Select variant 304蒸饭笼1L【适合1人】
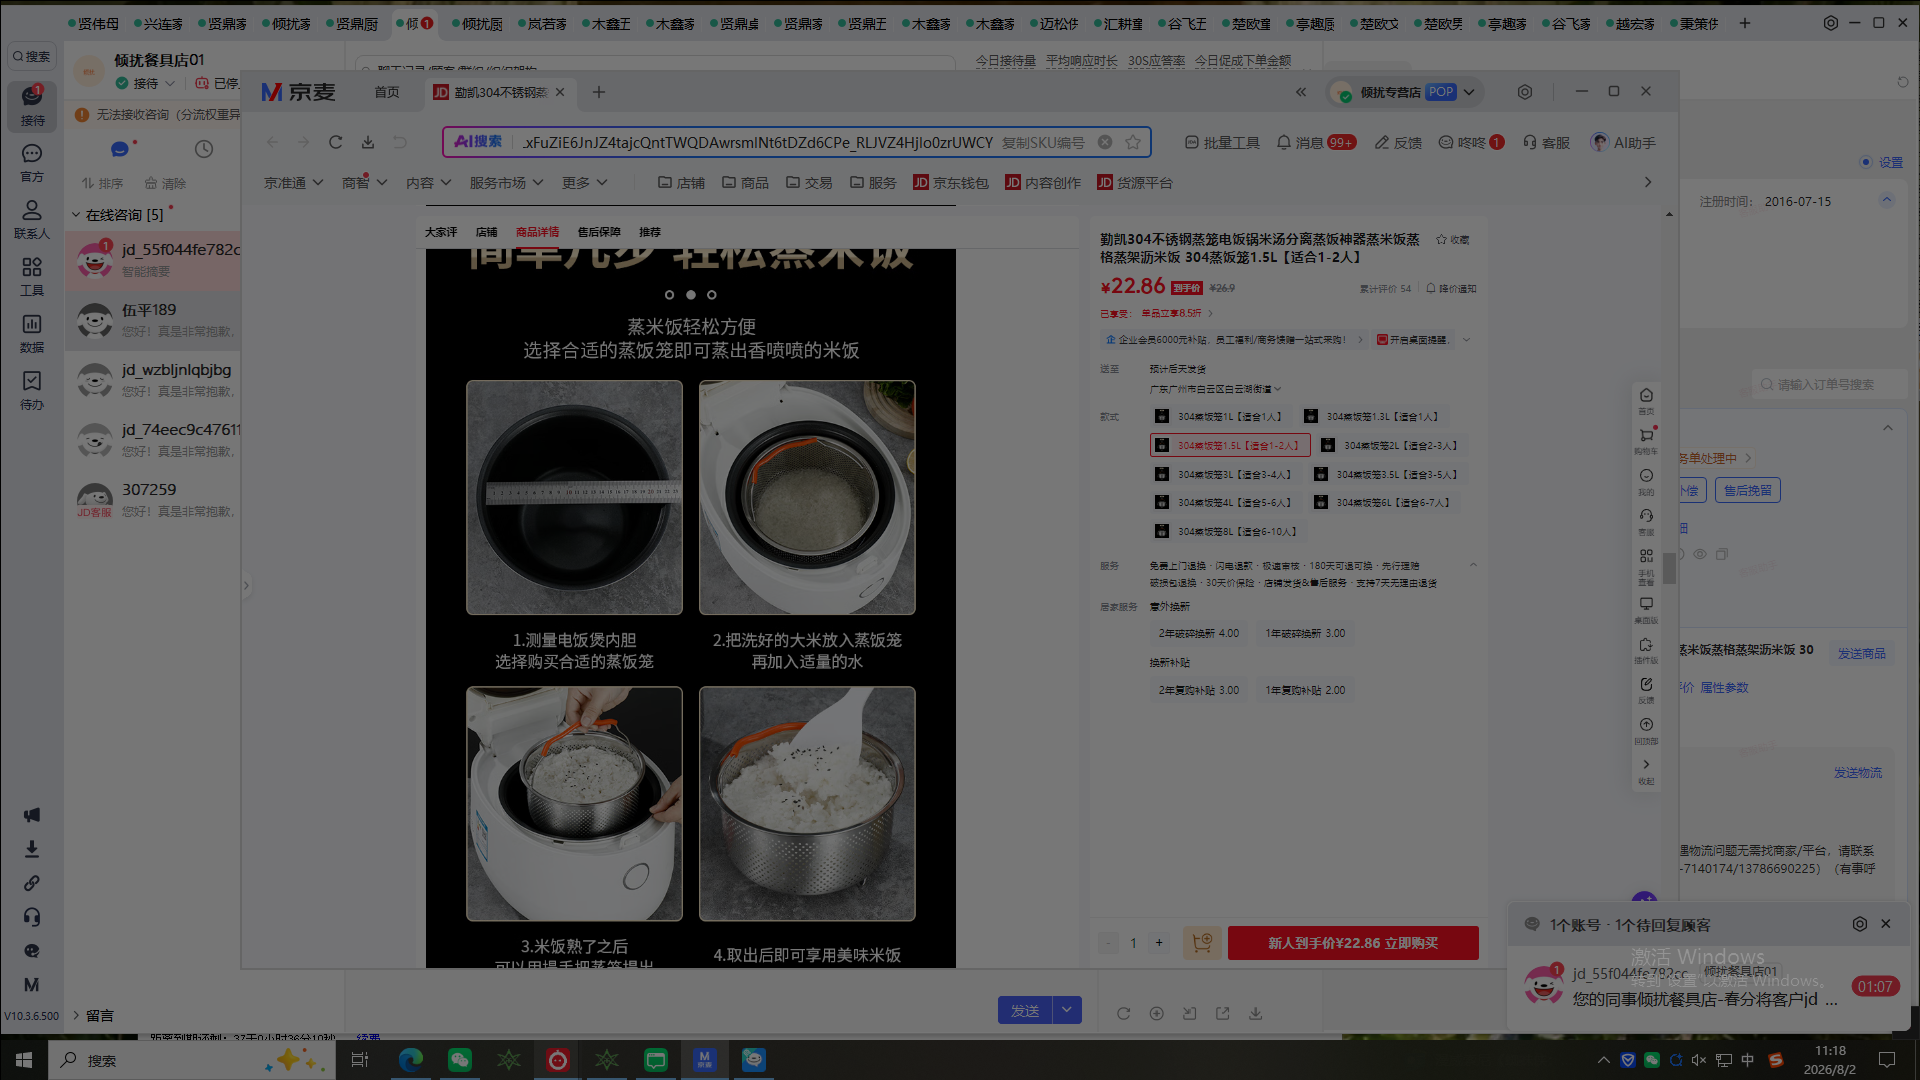 tap(1219, 416)
